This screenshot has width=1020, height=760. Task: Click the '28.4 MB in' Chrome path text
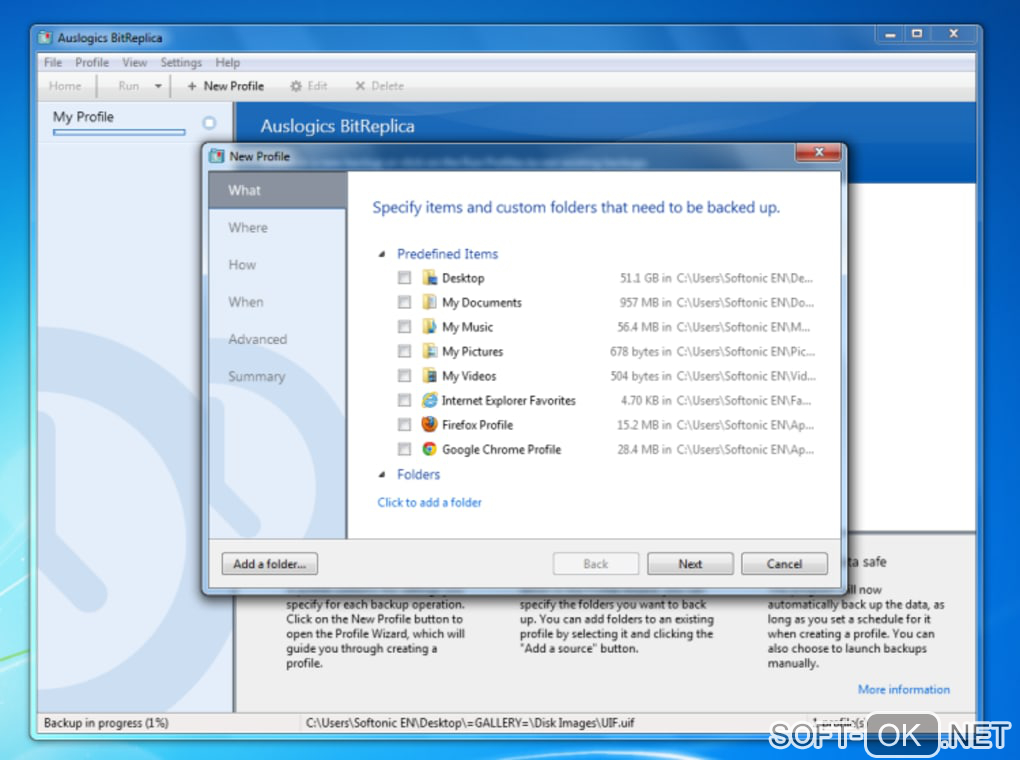coord(716,450)
